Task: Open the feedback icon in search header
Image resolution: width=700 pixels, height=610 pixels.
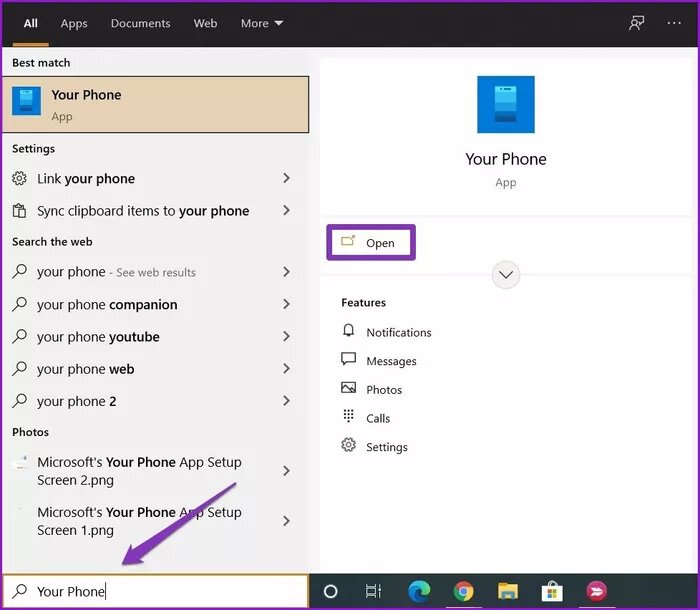Action: 636,23
